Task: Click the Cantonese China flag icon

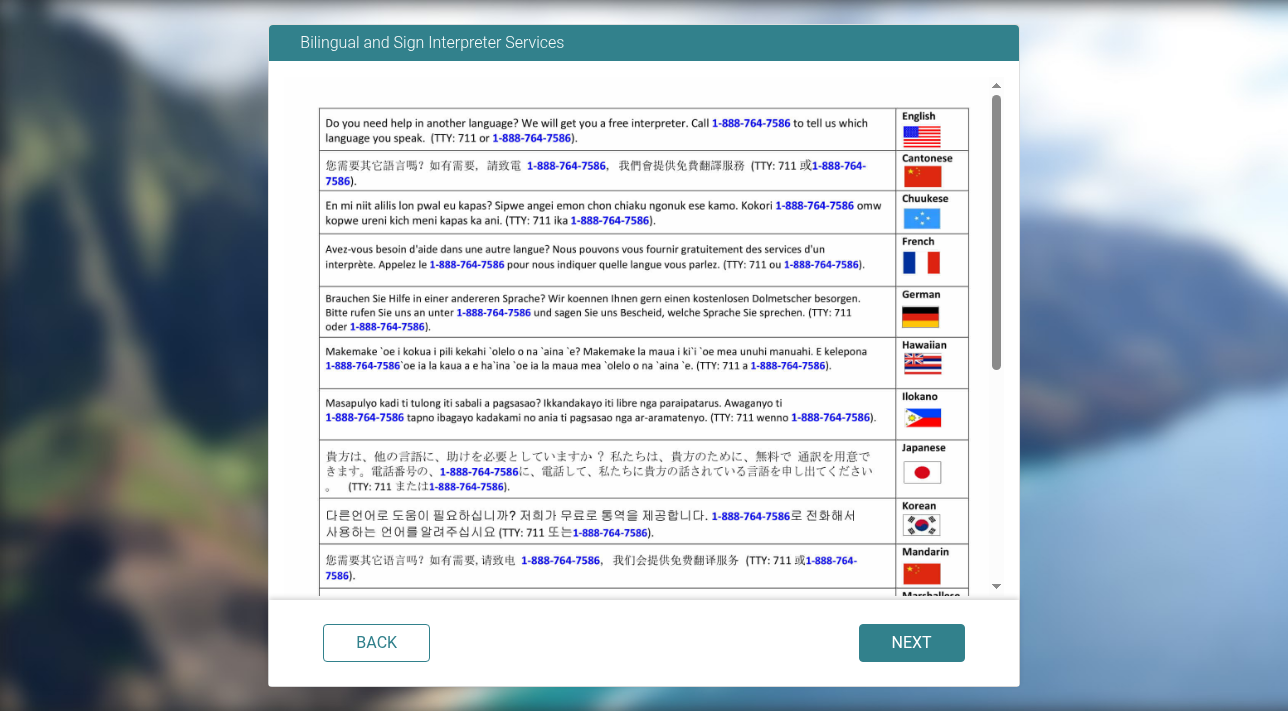Action: pos(922,177)
